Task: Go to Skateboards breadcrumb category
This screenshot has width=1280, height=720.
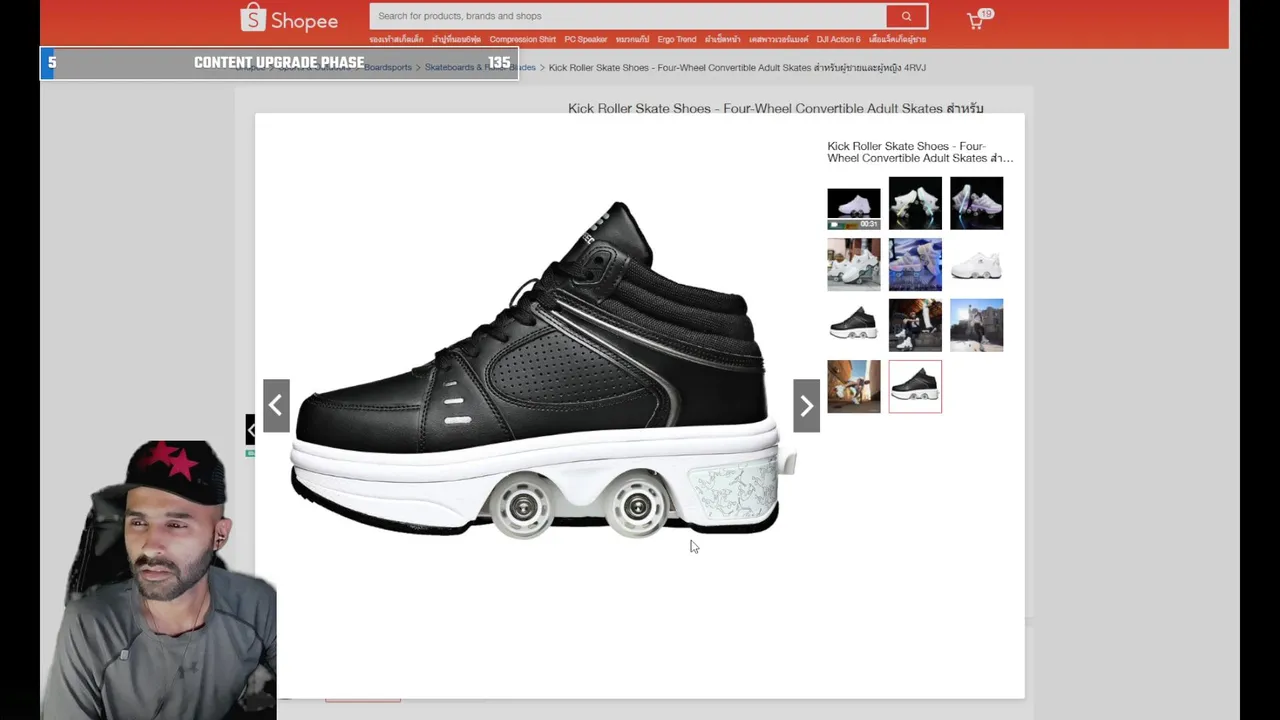Action: 480,67
